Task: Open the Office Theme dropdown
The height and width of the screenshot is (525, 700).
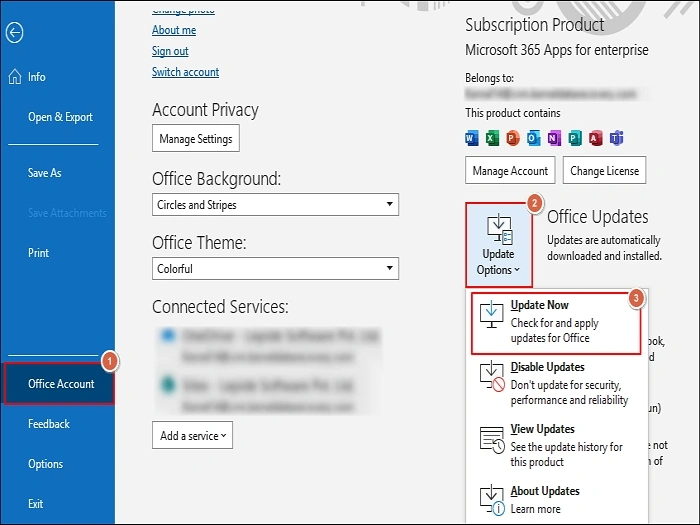Action: (275, 268)
